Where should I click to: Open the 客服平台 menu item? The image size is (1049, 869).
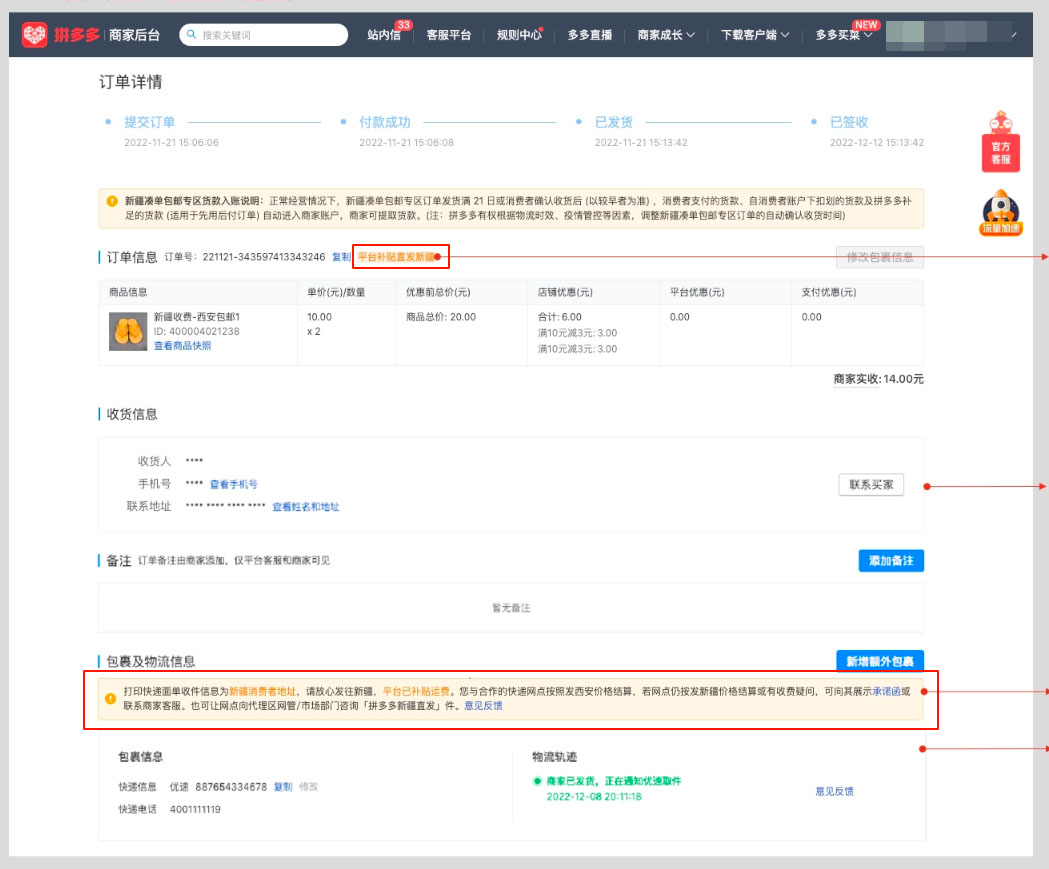point(447,33)
